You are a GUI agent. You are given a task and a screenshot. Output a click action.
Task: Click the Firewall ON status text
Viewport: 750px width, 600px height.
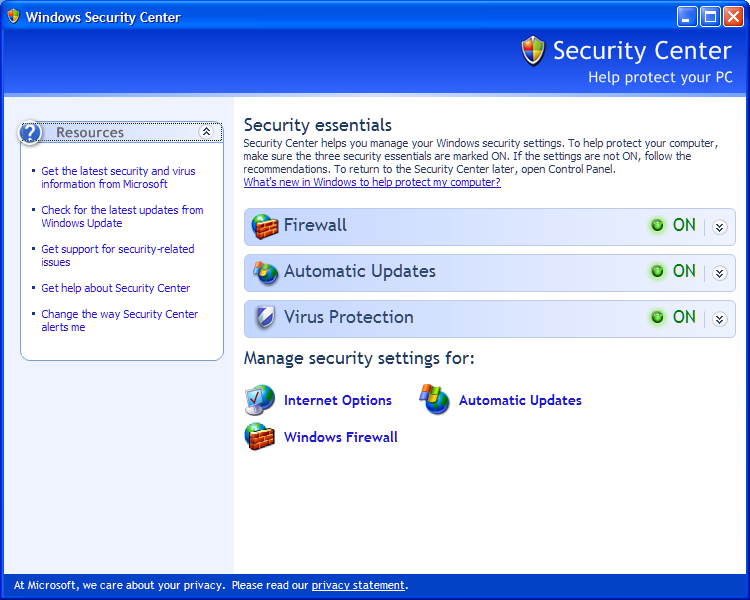coord(684,225)
